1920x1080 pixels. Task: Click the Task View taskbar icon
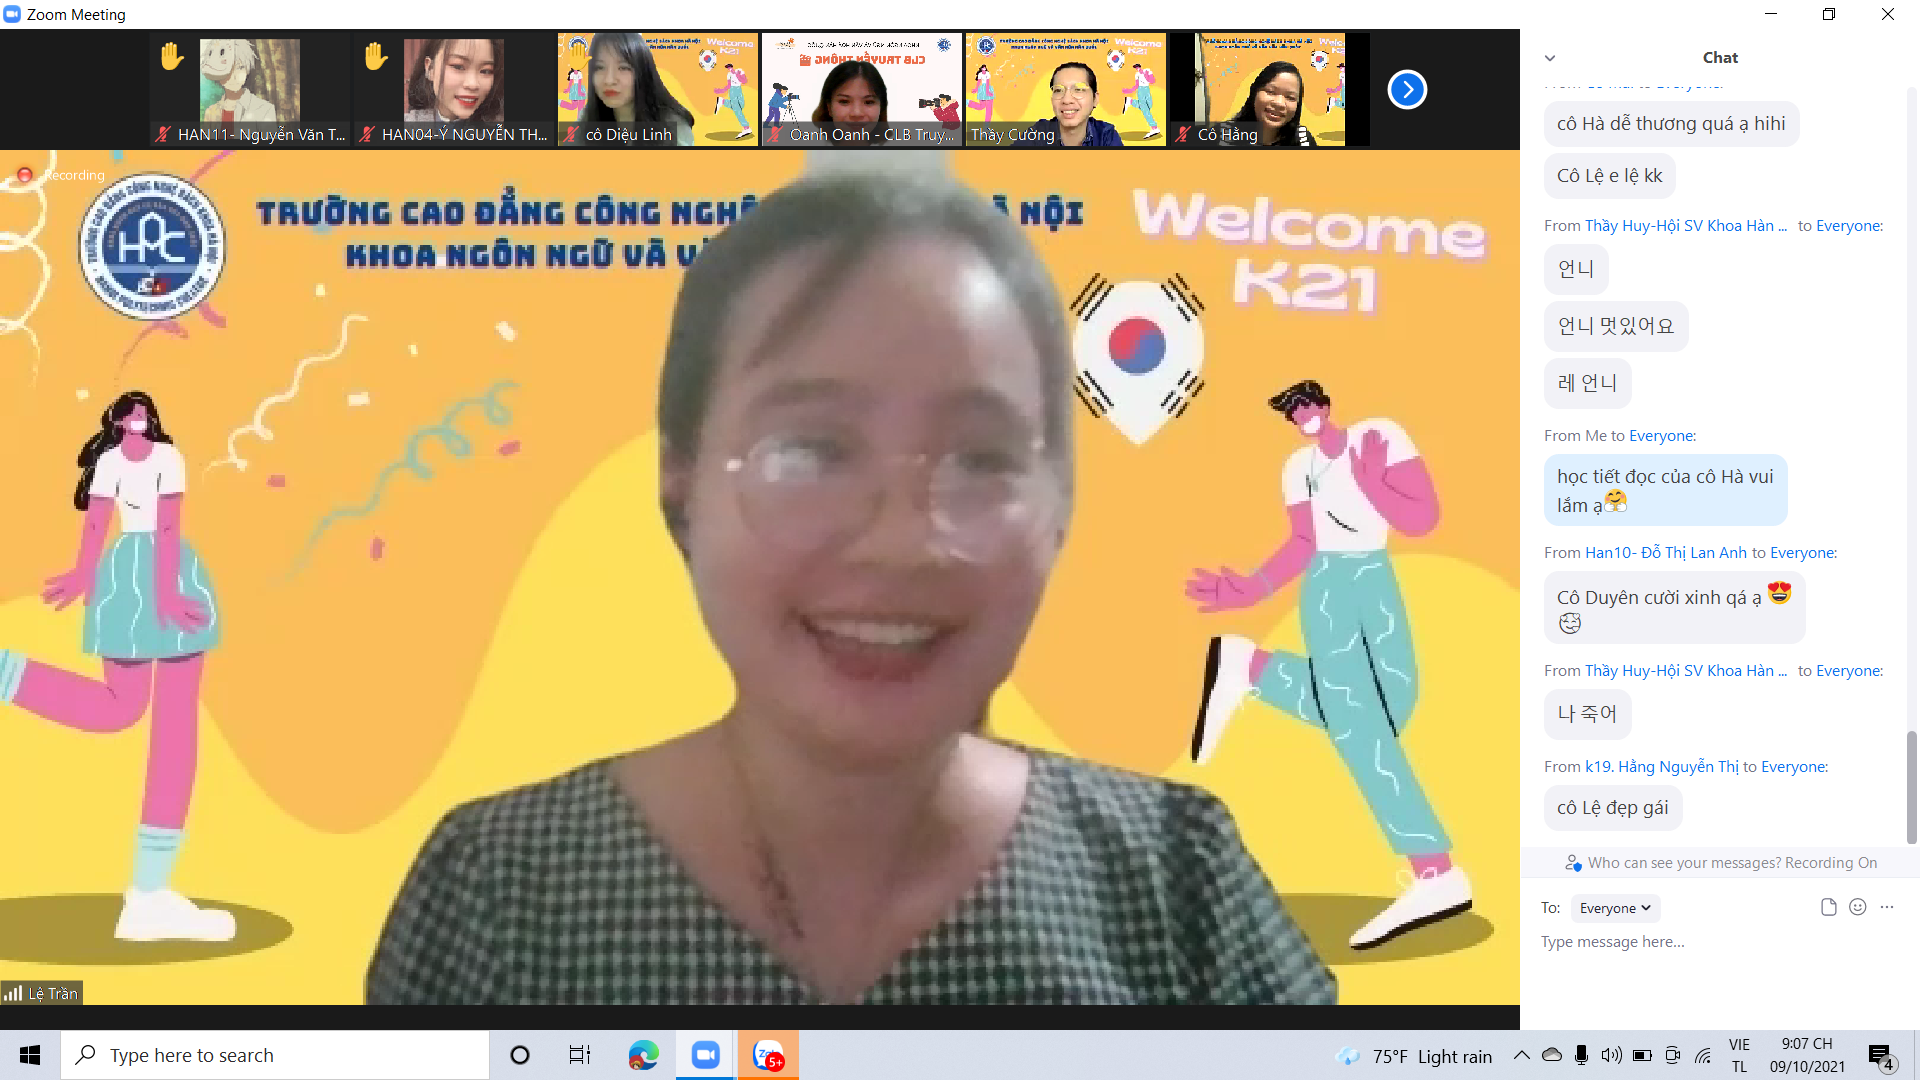click(580, 1055)
